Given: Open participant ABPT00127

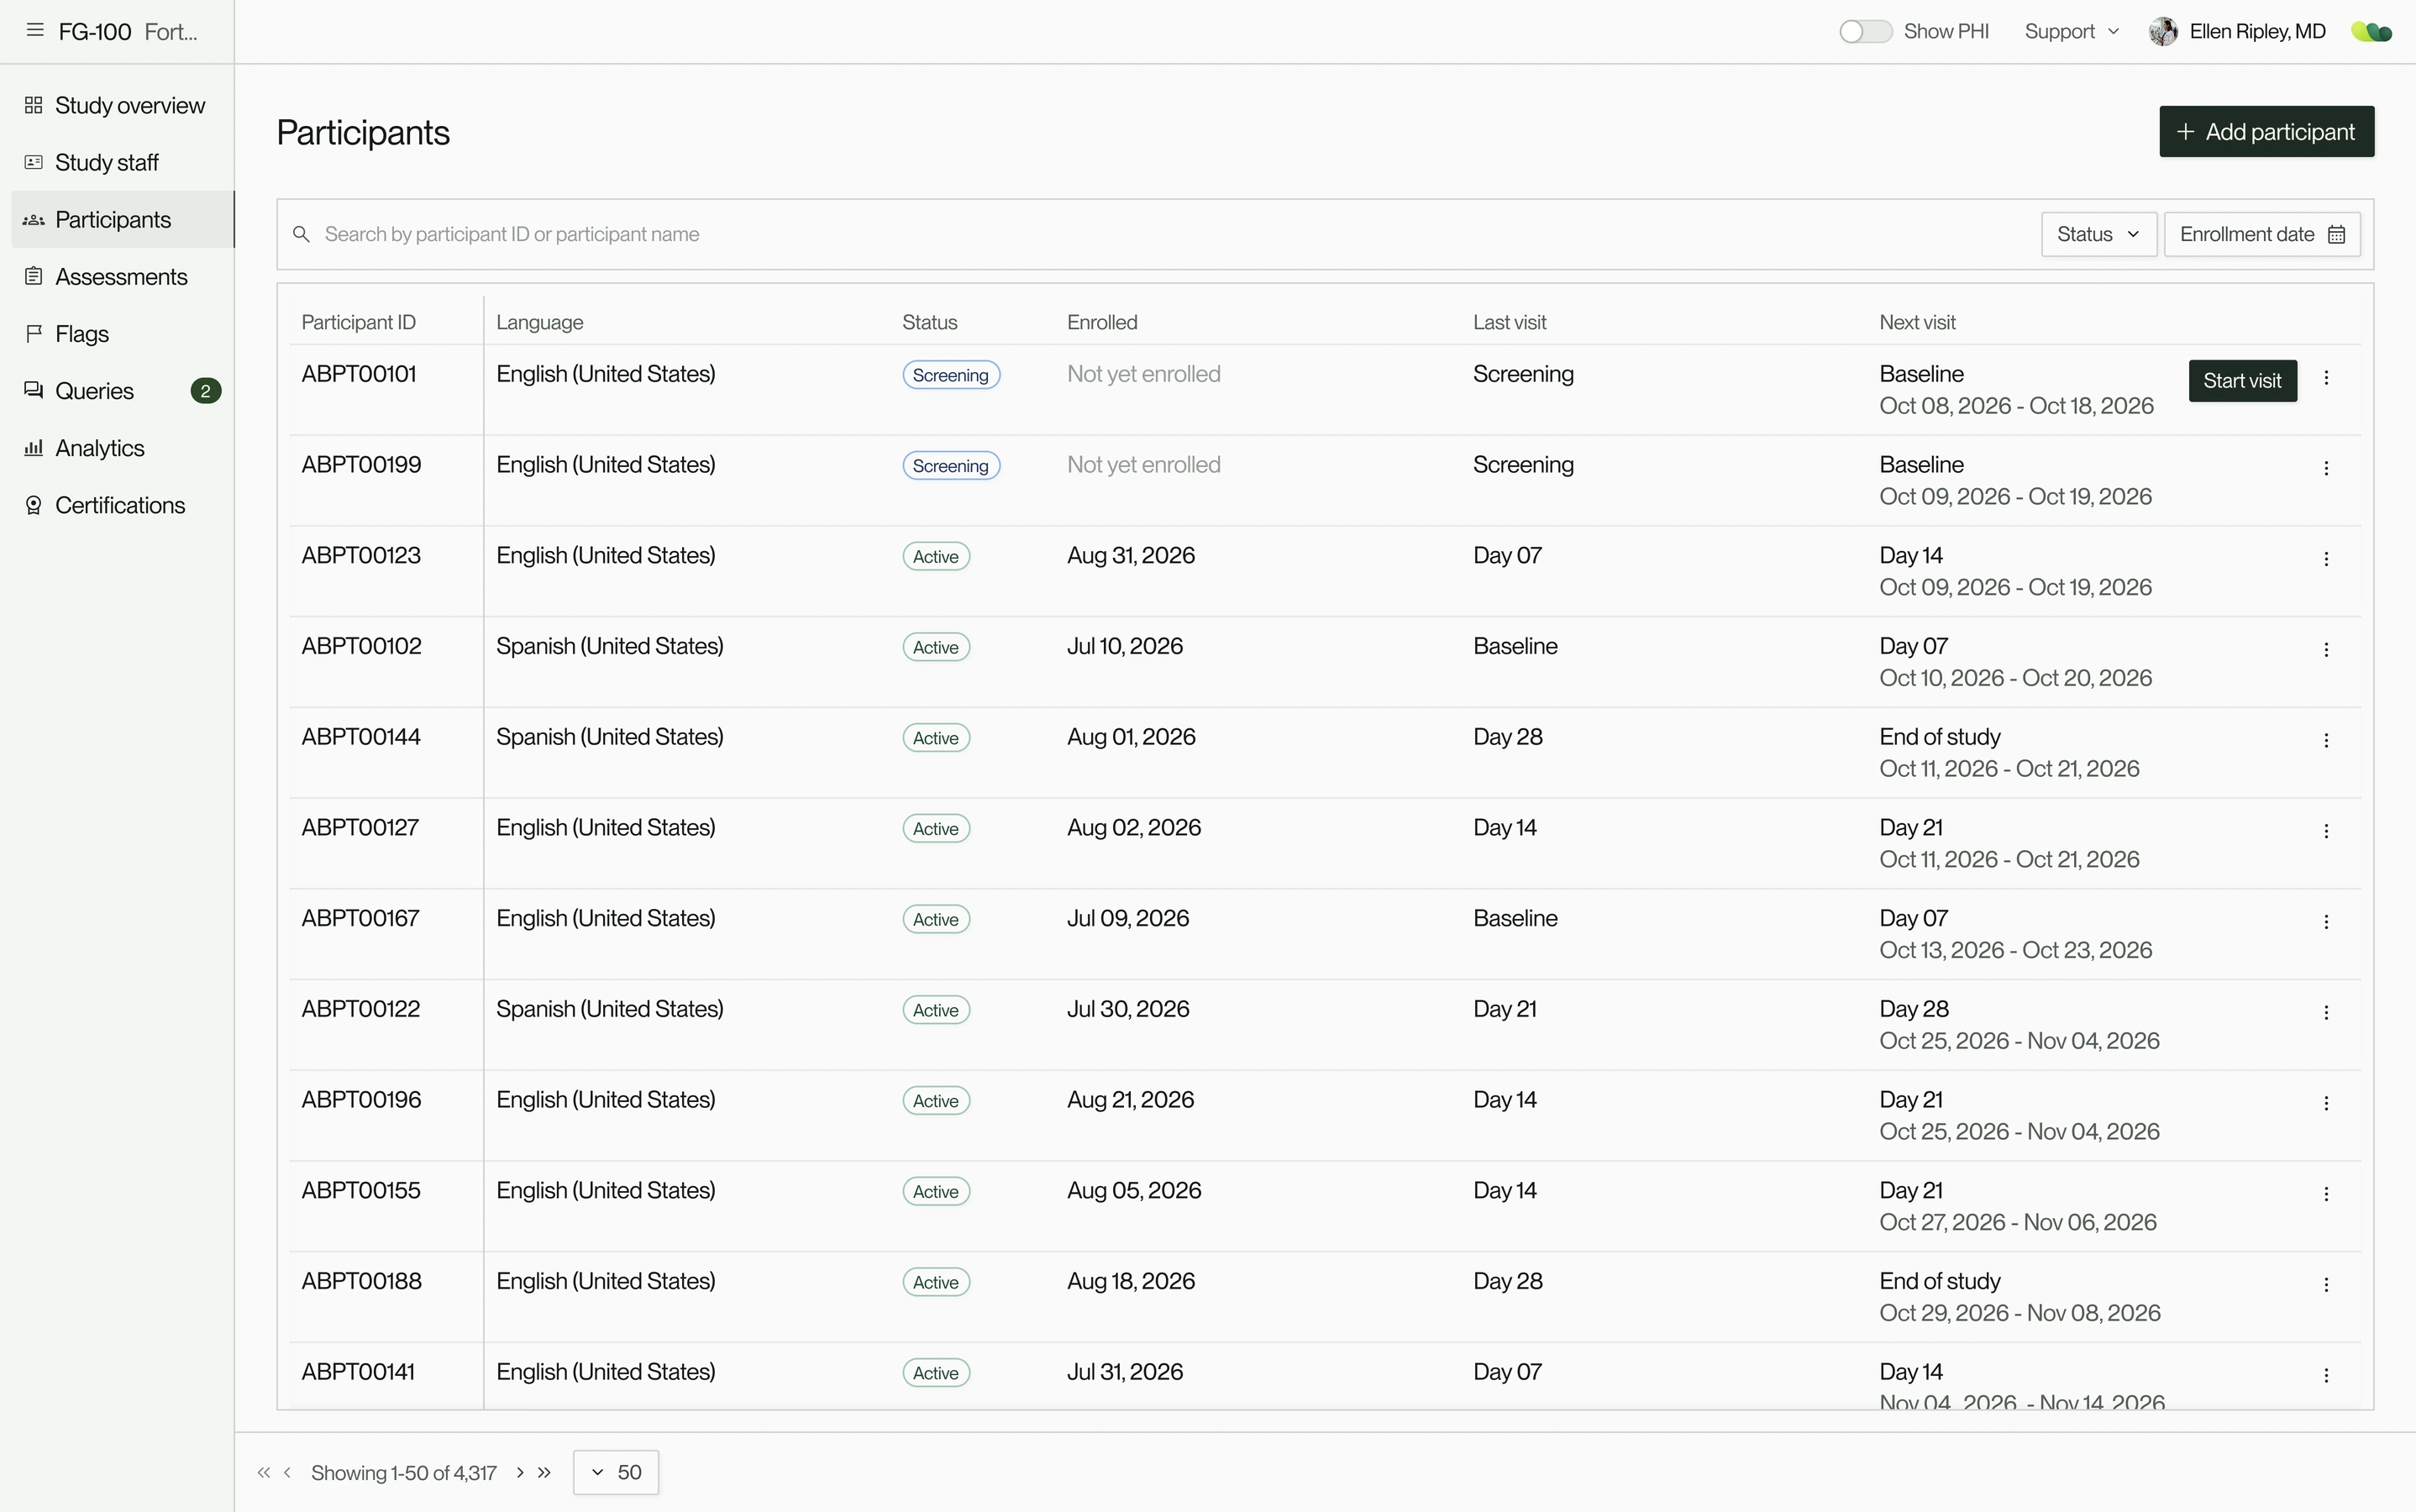Looking at the screenshot, I should click(360, 828).
